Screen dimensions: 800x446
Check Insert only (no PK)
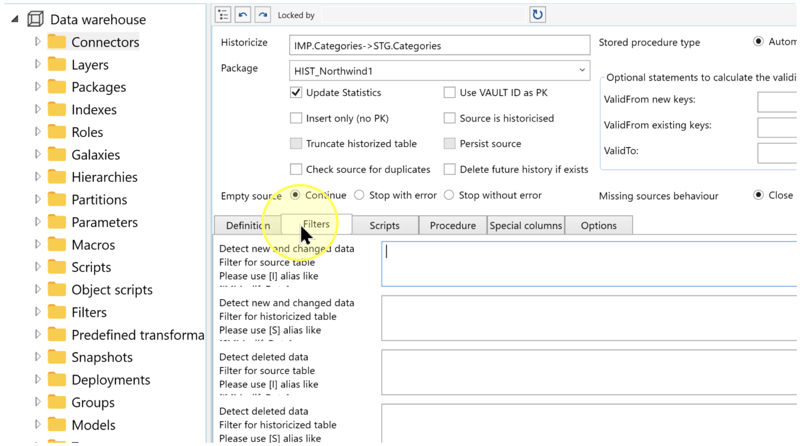pos(296,118)
